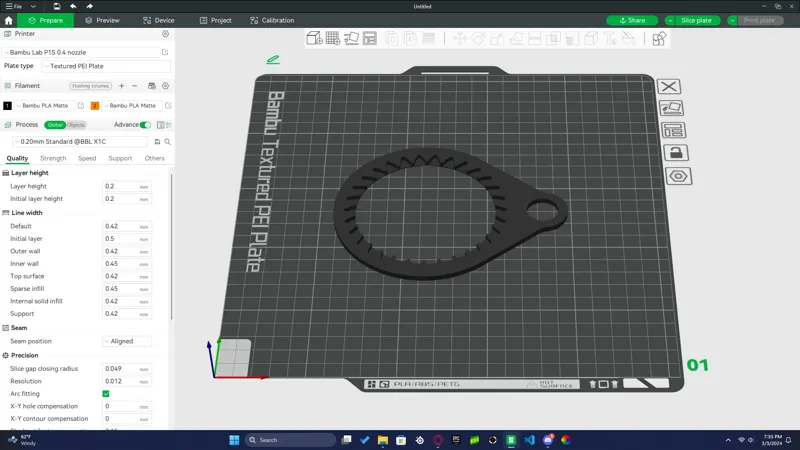This screenshot has width=800, height=450.
Task: Click the AMS filament sync icon
Action: click(x=152, y=86)
